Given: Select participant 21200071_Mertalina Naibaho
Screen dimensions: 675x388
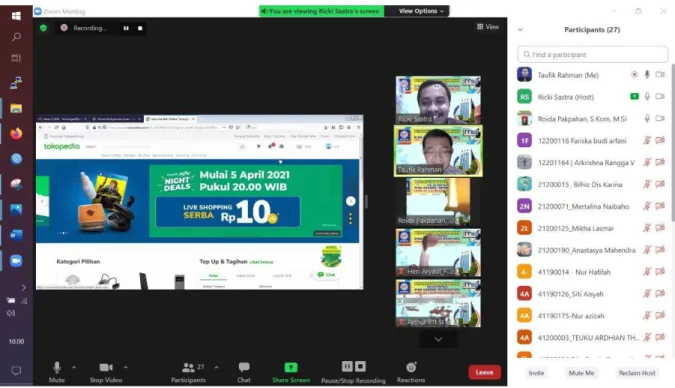Looking at the screenshot, I should [x=592, y=206].
